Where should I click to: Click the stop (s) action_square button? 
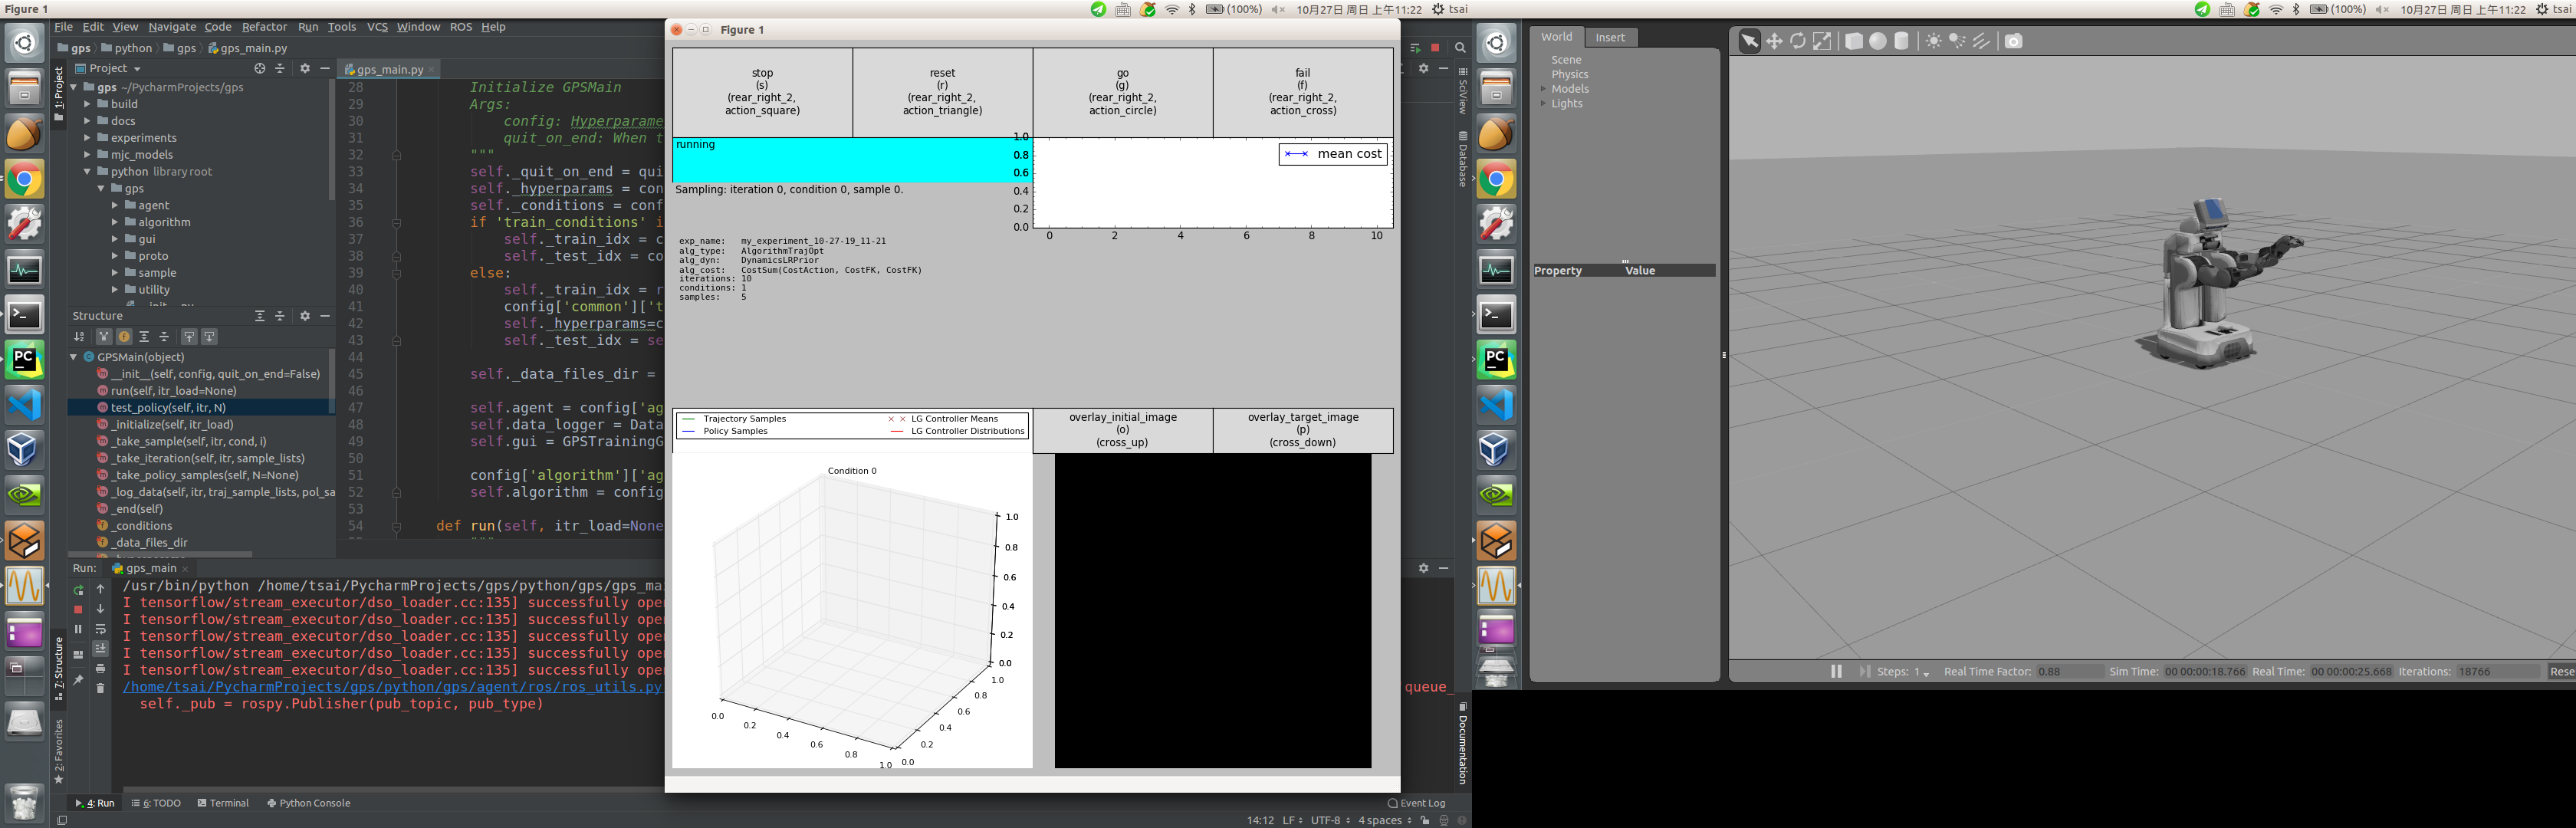pyautogui.click(x=762, y=92)
